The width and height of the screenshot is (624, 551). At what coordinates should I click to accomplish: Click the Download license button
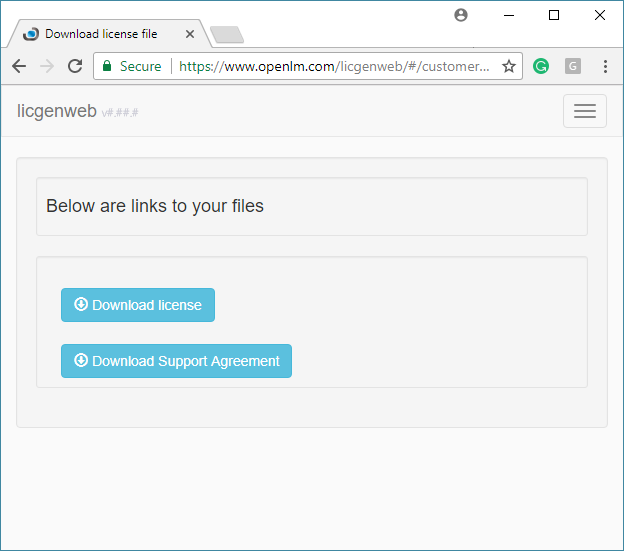tap(138, 305)
